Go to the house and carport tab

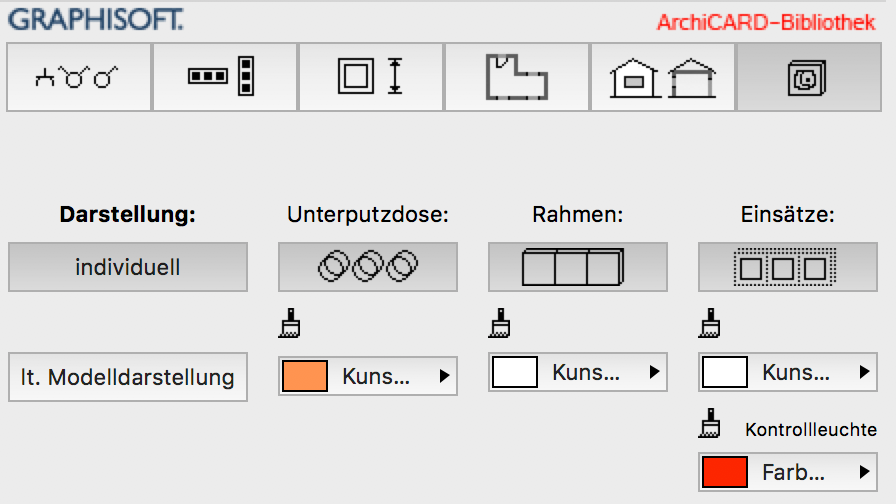point(663,77)
